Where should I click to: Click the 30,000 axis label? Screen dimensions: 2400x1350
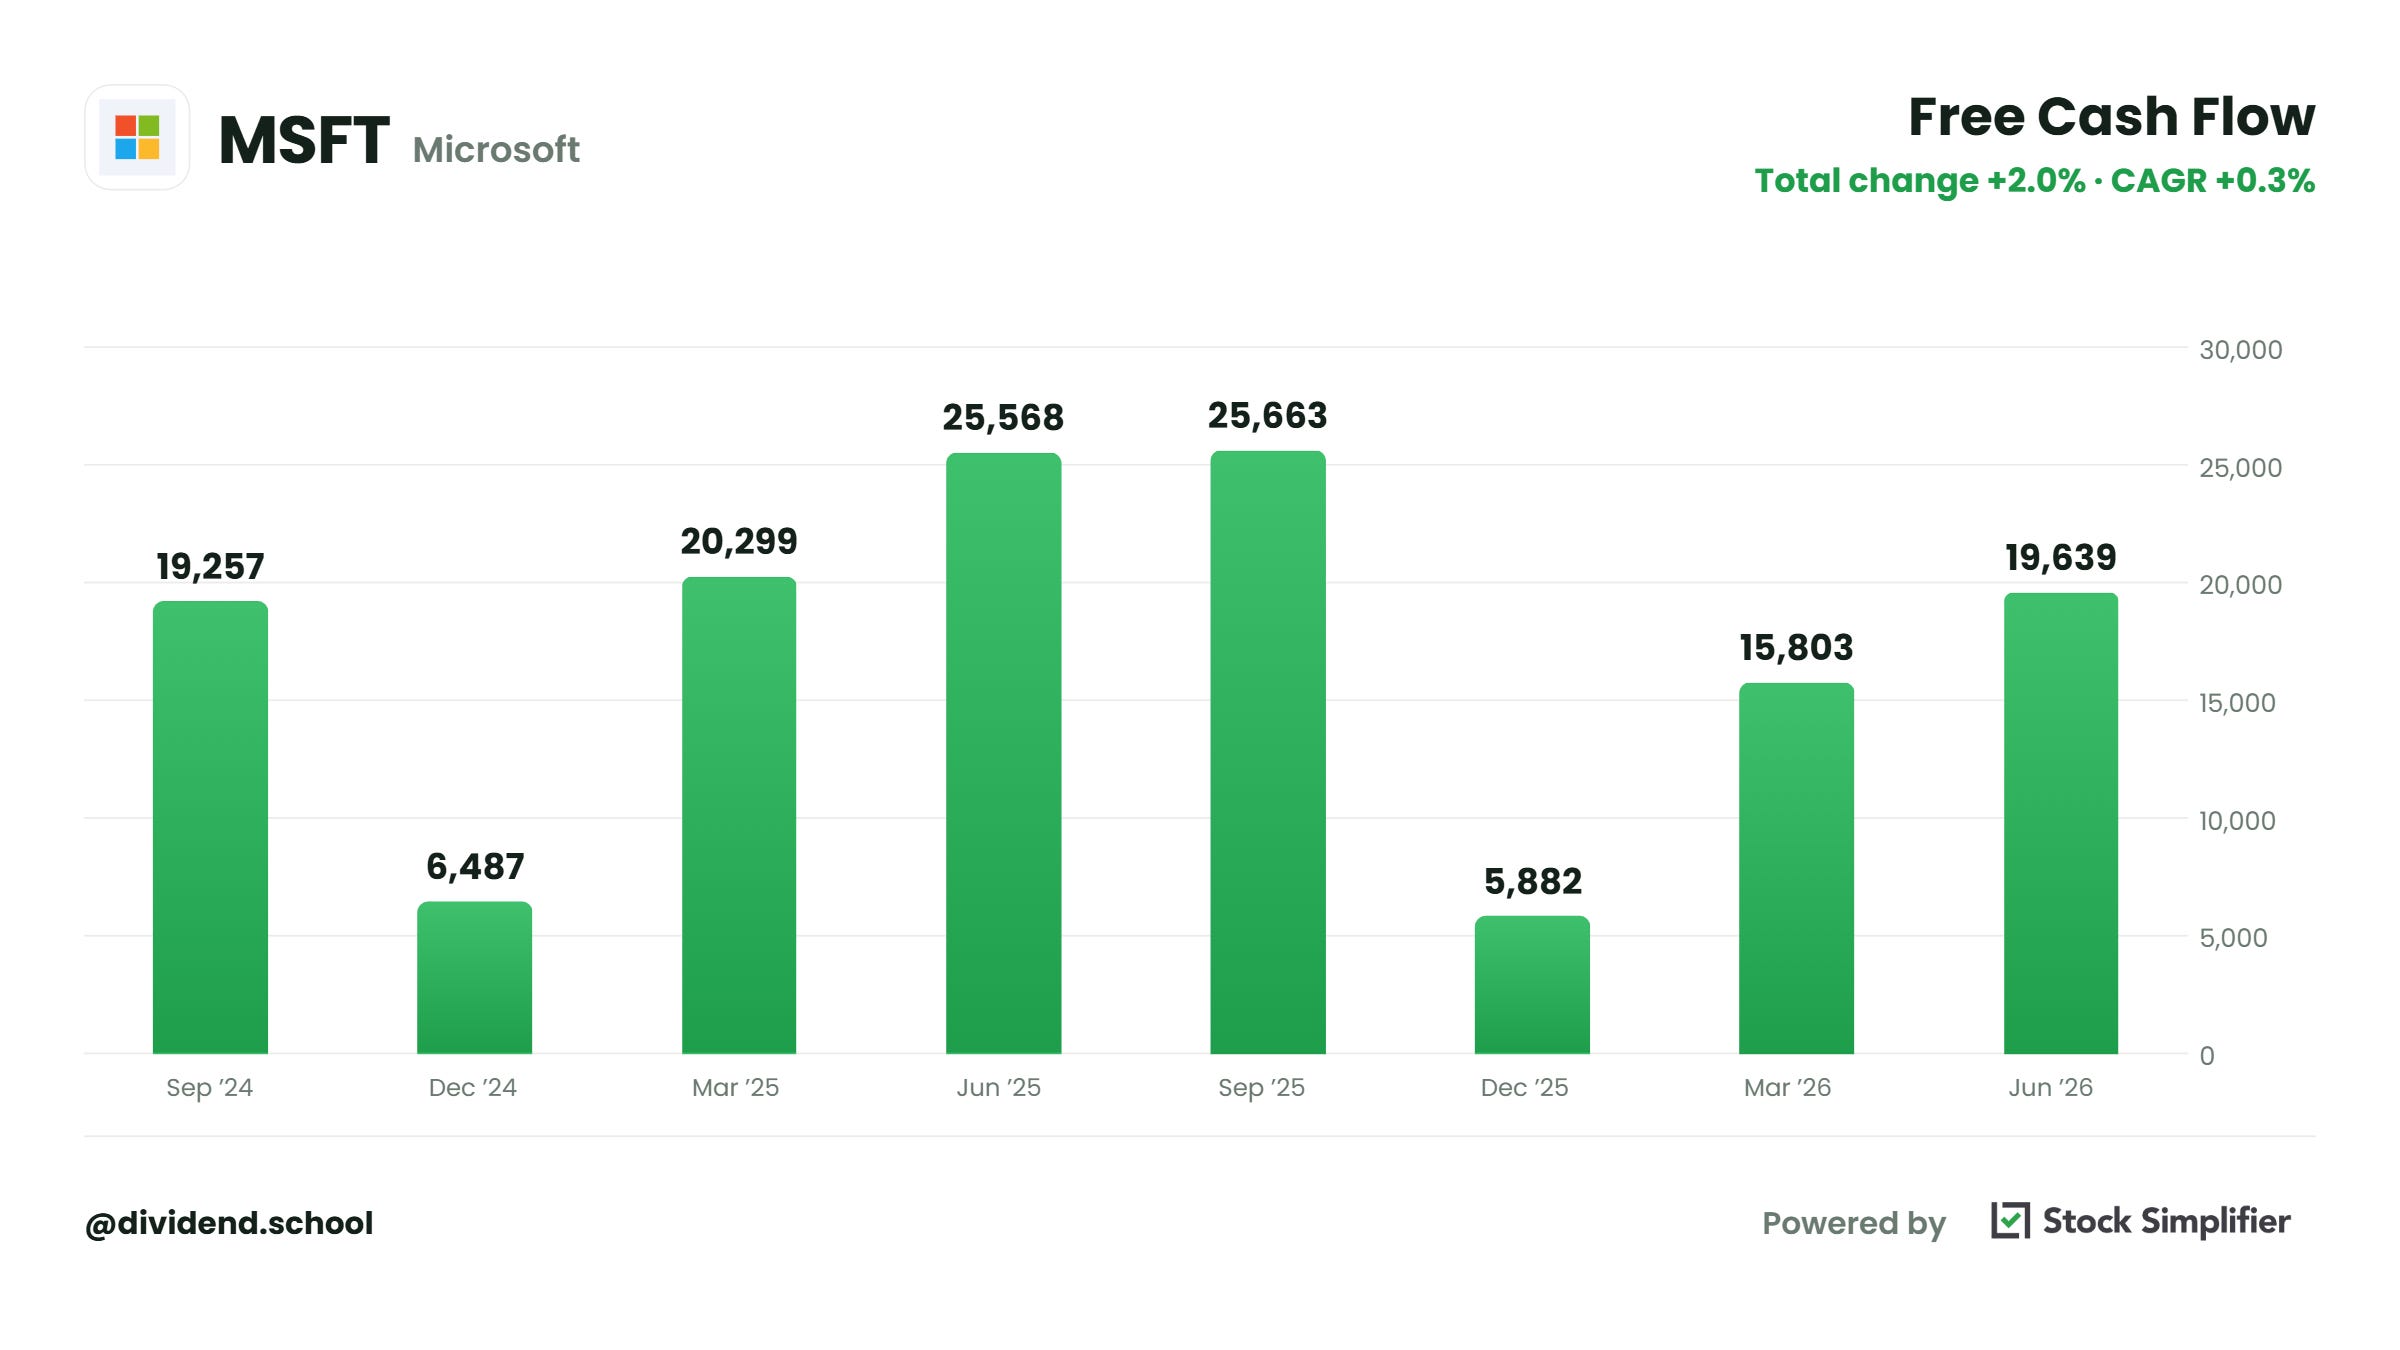point(2240,350)
